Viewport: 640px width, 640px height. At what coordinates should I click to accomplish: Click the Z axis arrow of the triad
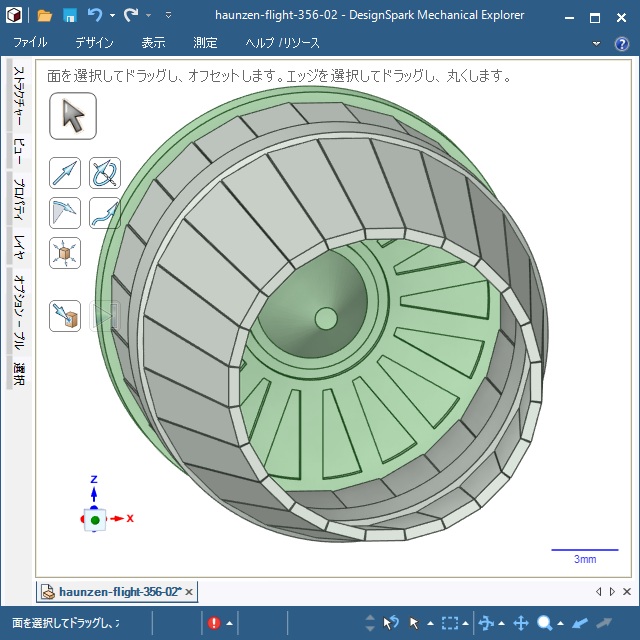point(94,494)
